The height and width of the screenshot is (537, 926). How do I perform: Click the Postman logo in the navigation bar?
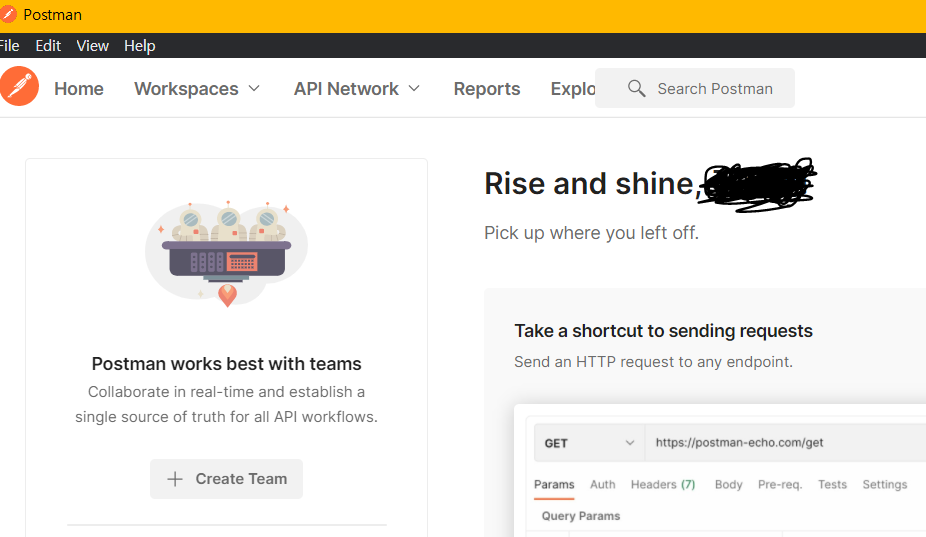(19, 86)
